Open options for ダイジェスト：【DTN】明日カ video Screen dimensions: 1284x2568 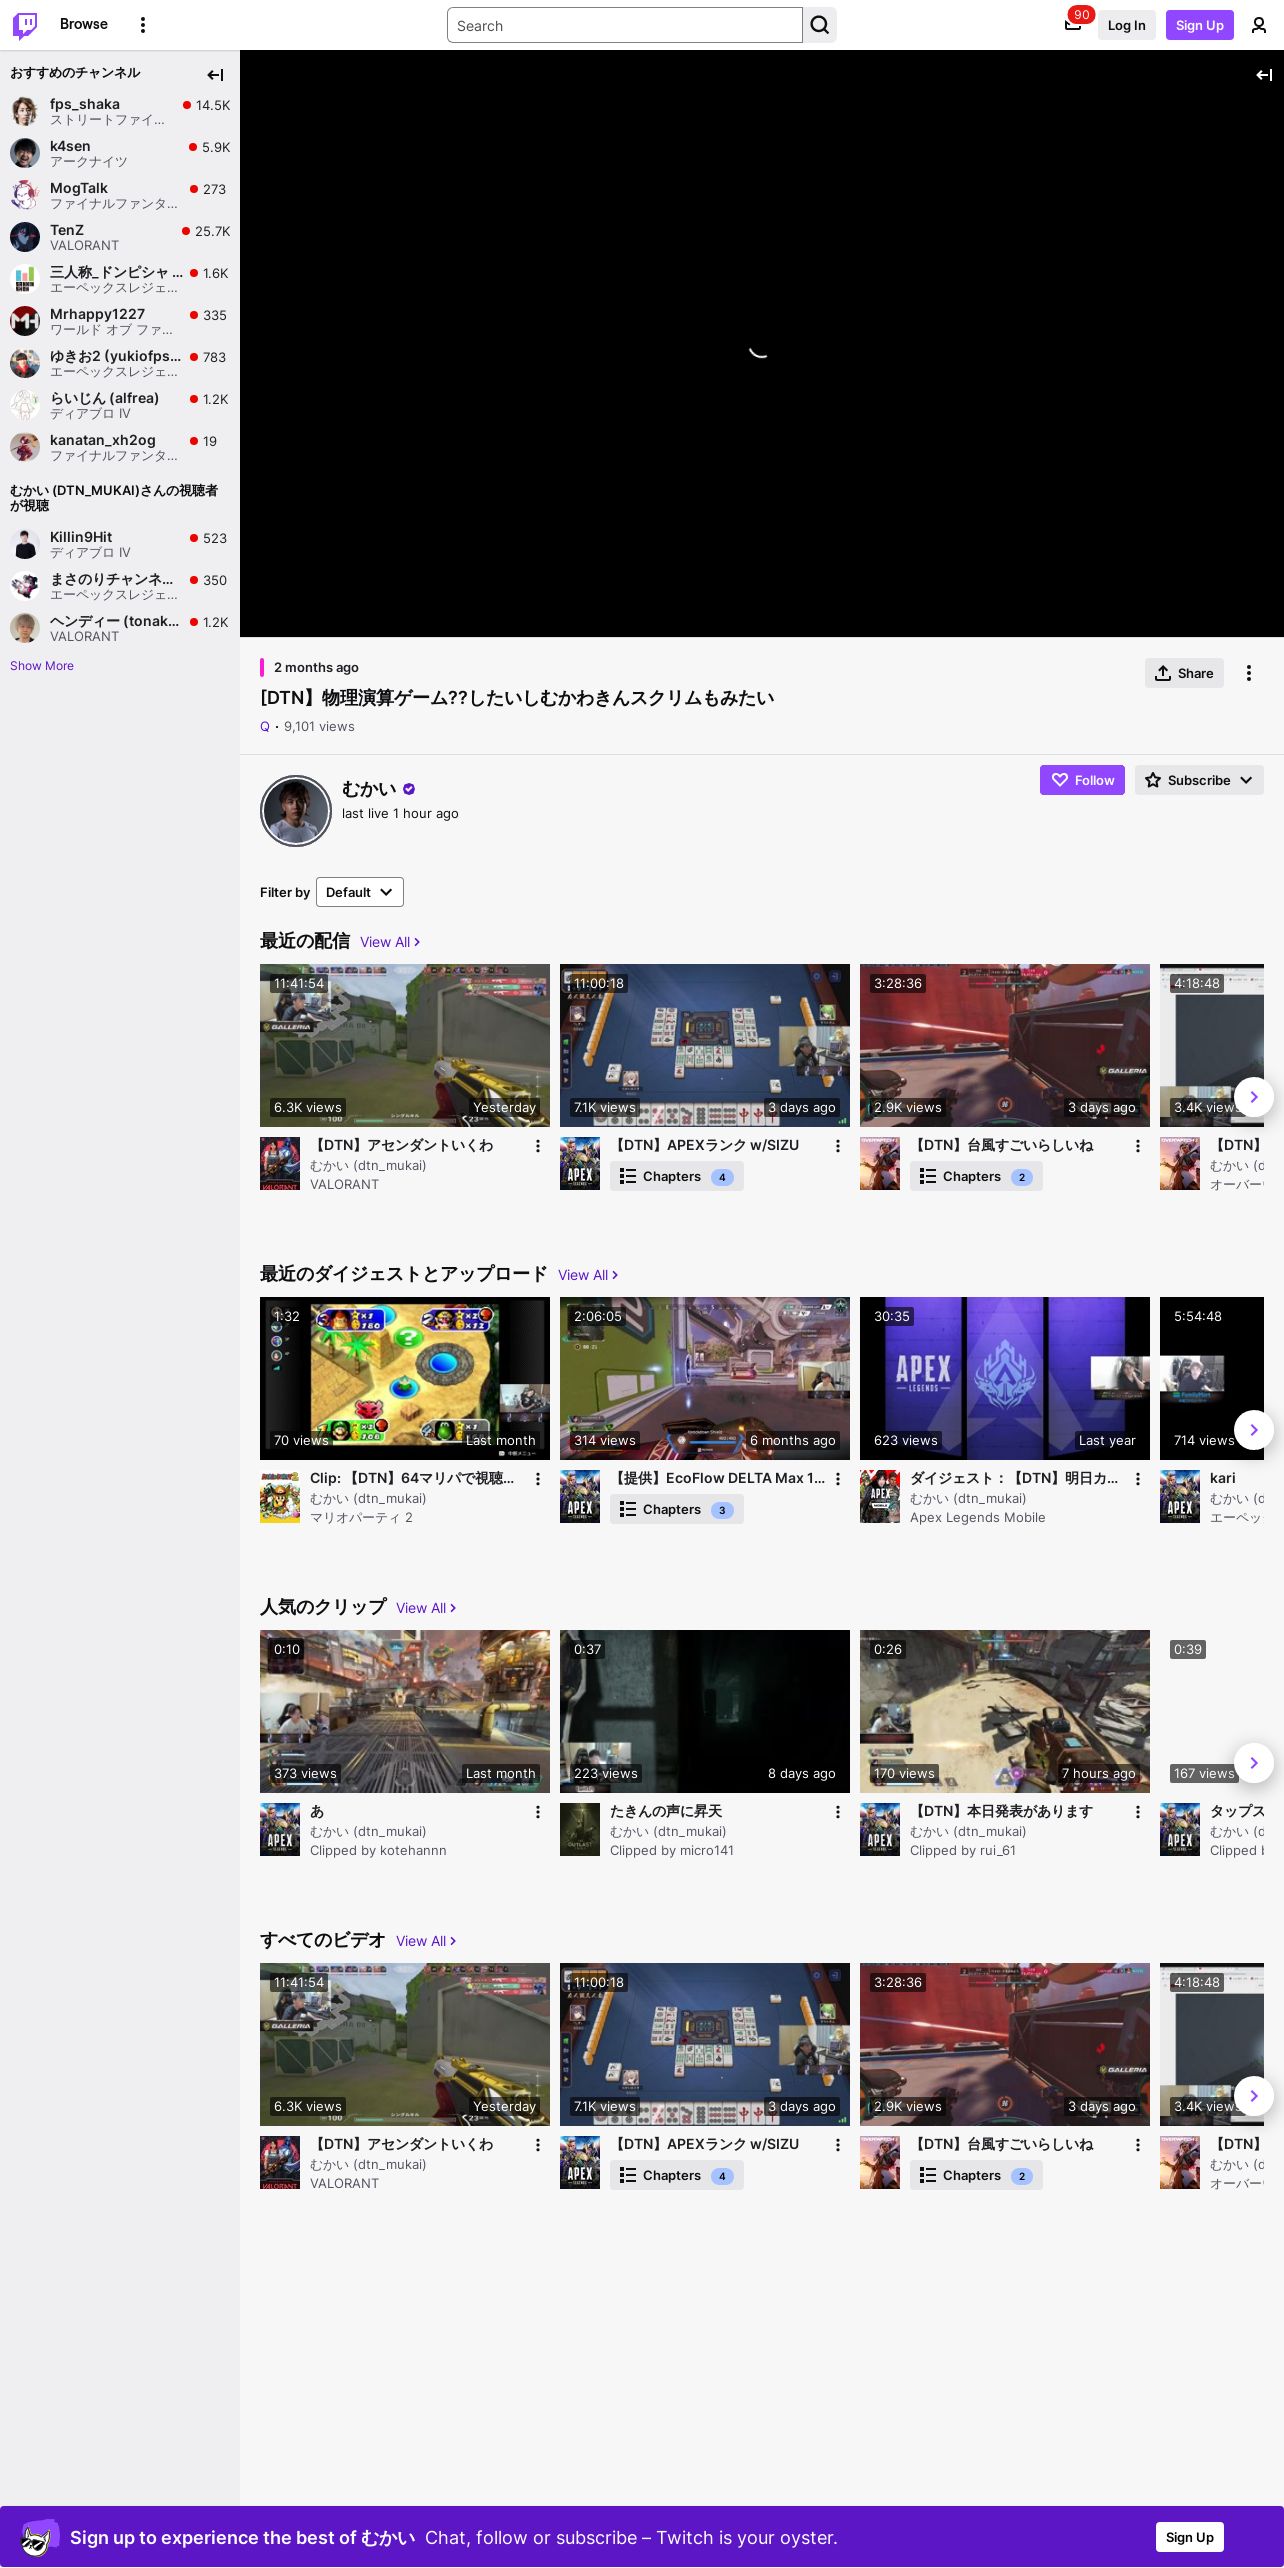[x=1138, y=1479]
